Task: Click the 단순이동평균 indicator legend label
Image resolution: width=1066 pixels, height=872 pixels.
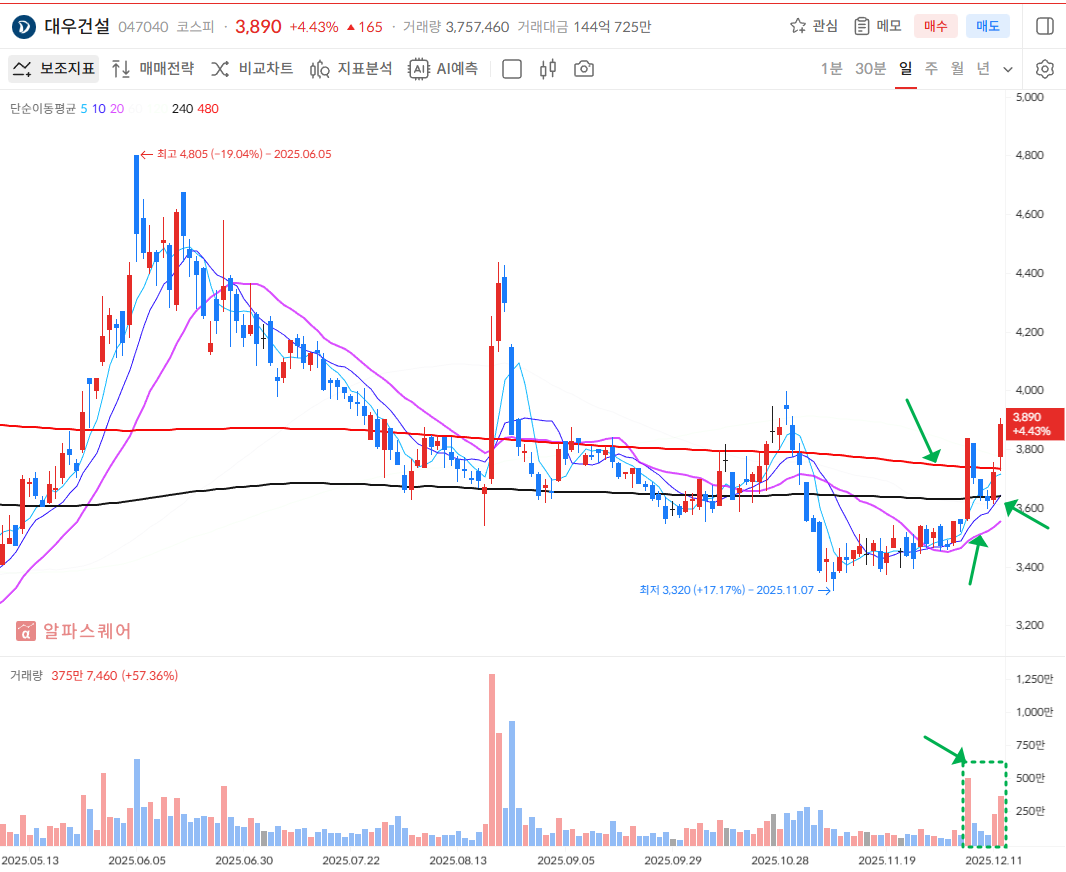Action: 42,108
